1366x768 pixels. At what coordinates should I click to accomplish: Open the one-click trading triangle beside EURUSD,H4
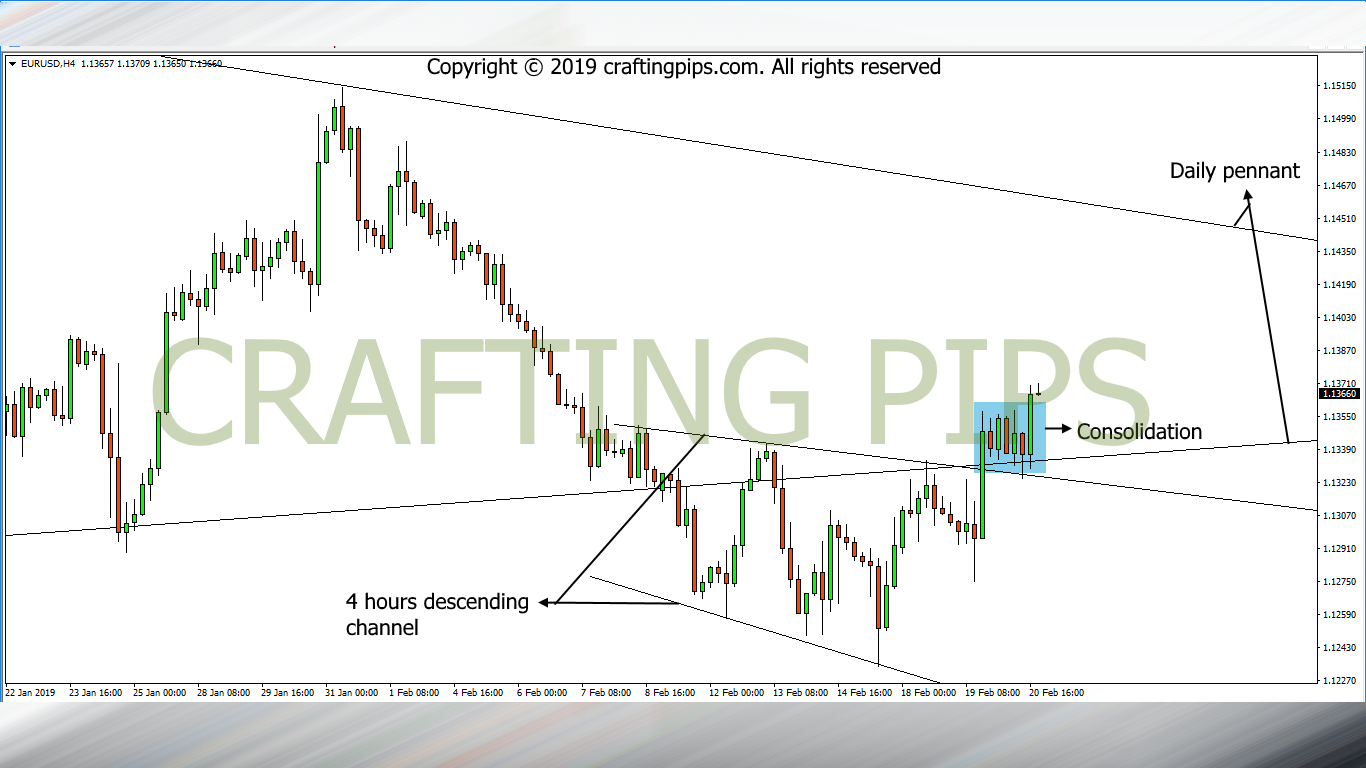click(12, 64)
